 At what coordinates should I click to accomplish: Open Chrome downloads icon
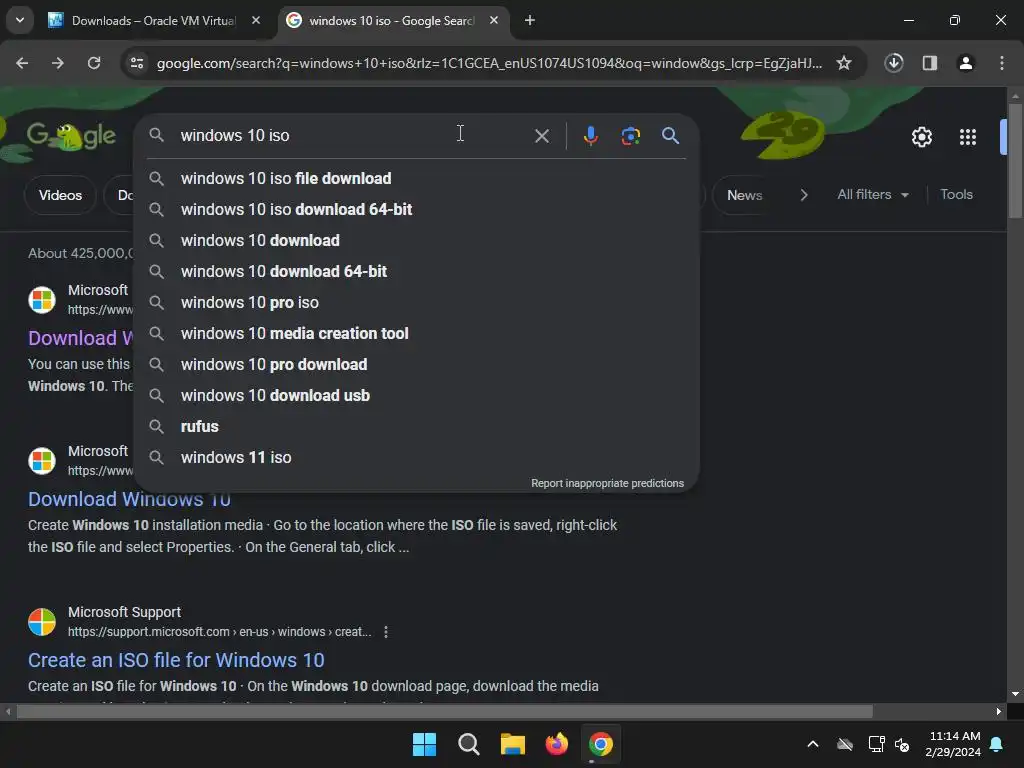[893, 63]
